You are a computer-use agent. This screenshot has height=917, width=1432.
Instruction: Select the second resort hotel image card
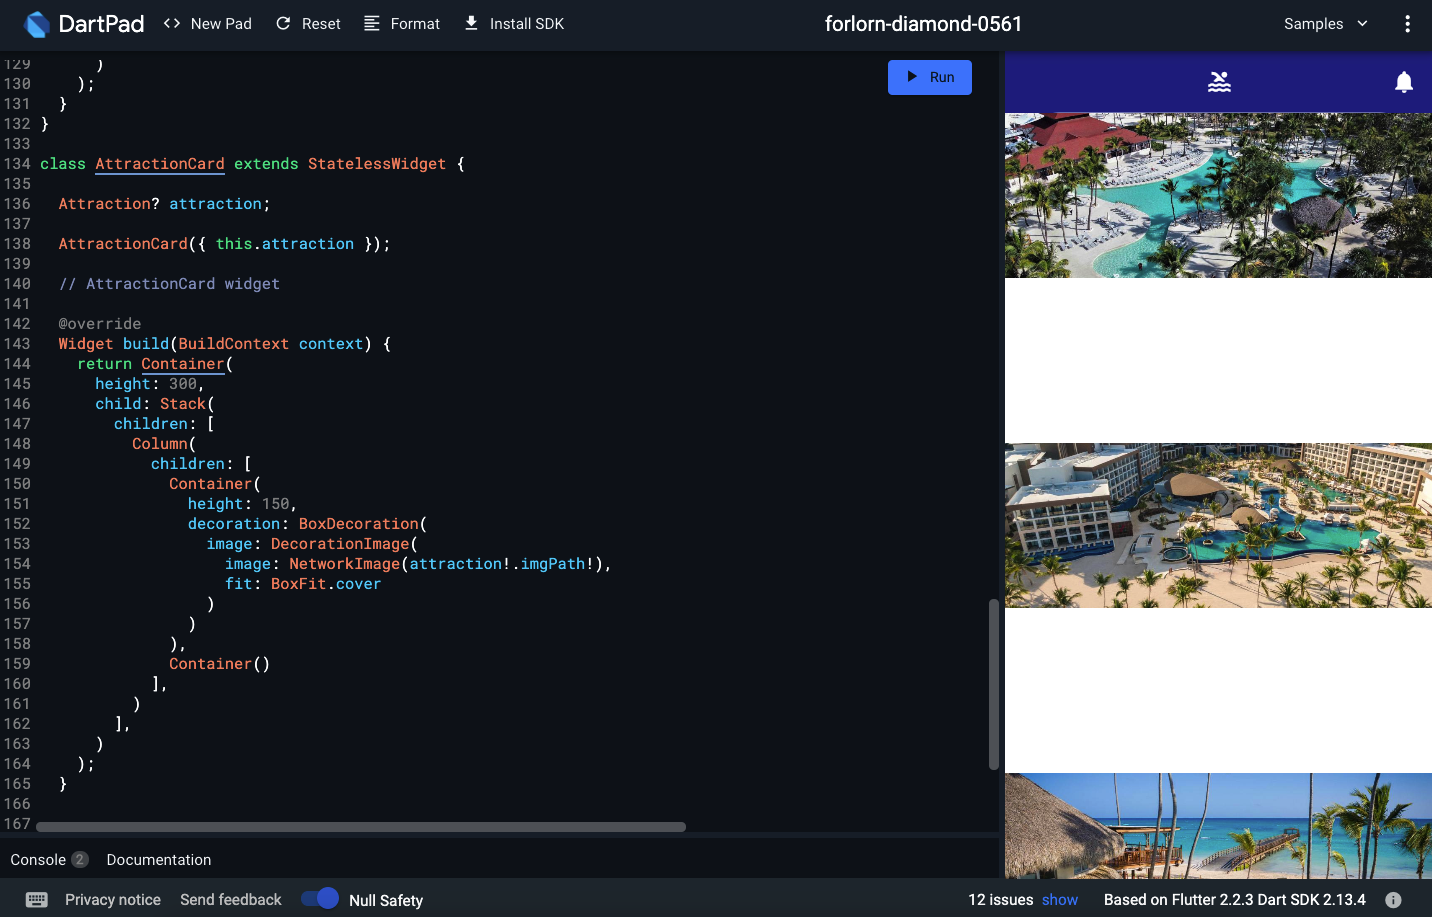pyautogui.click(x=1218, y=525)
